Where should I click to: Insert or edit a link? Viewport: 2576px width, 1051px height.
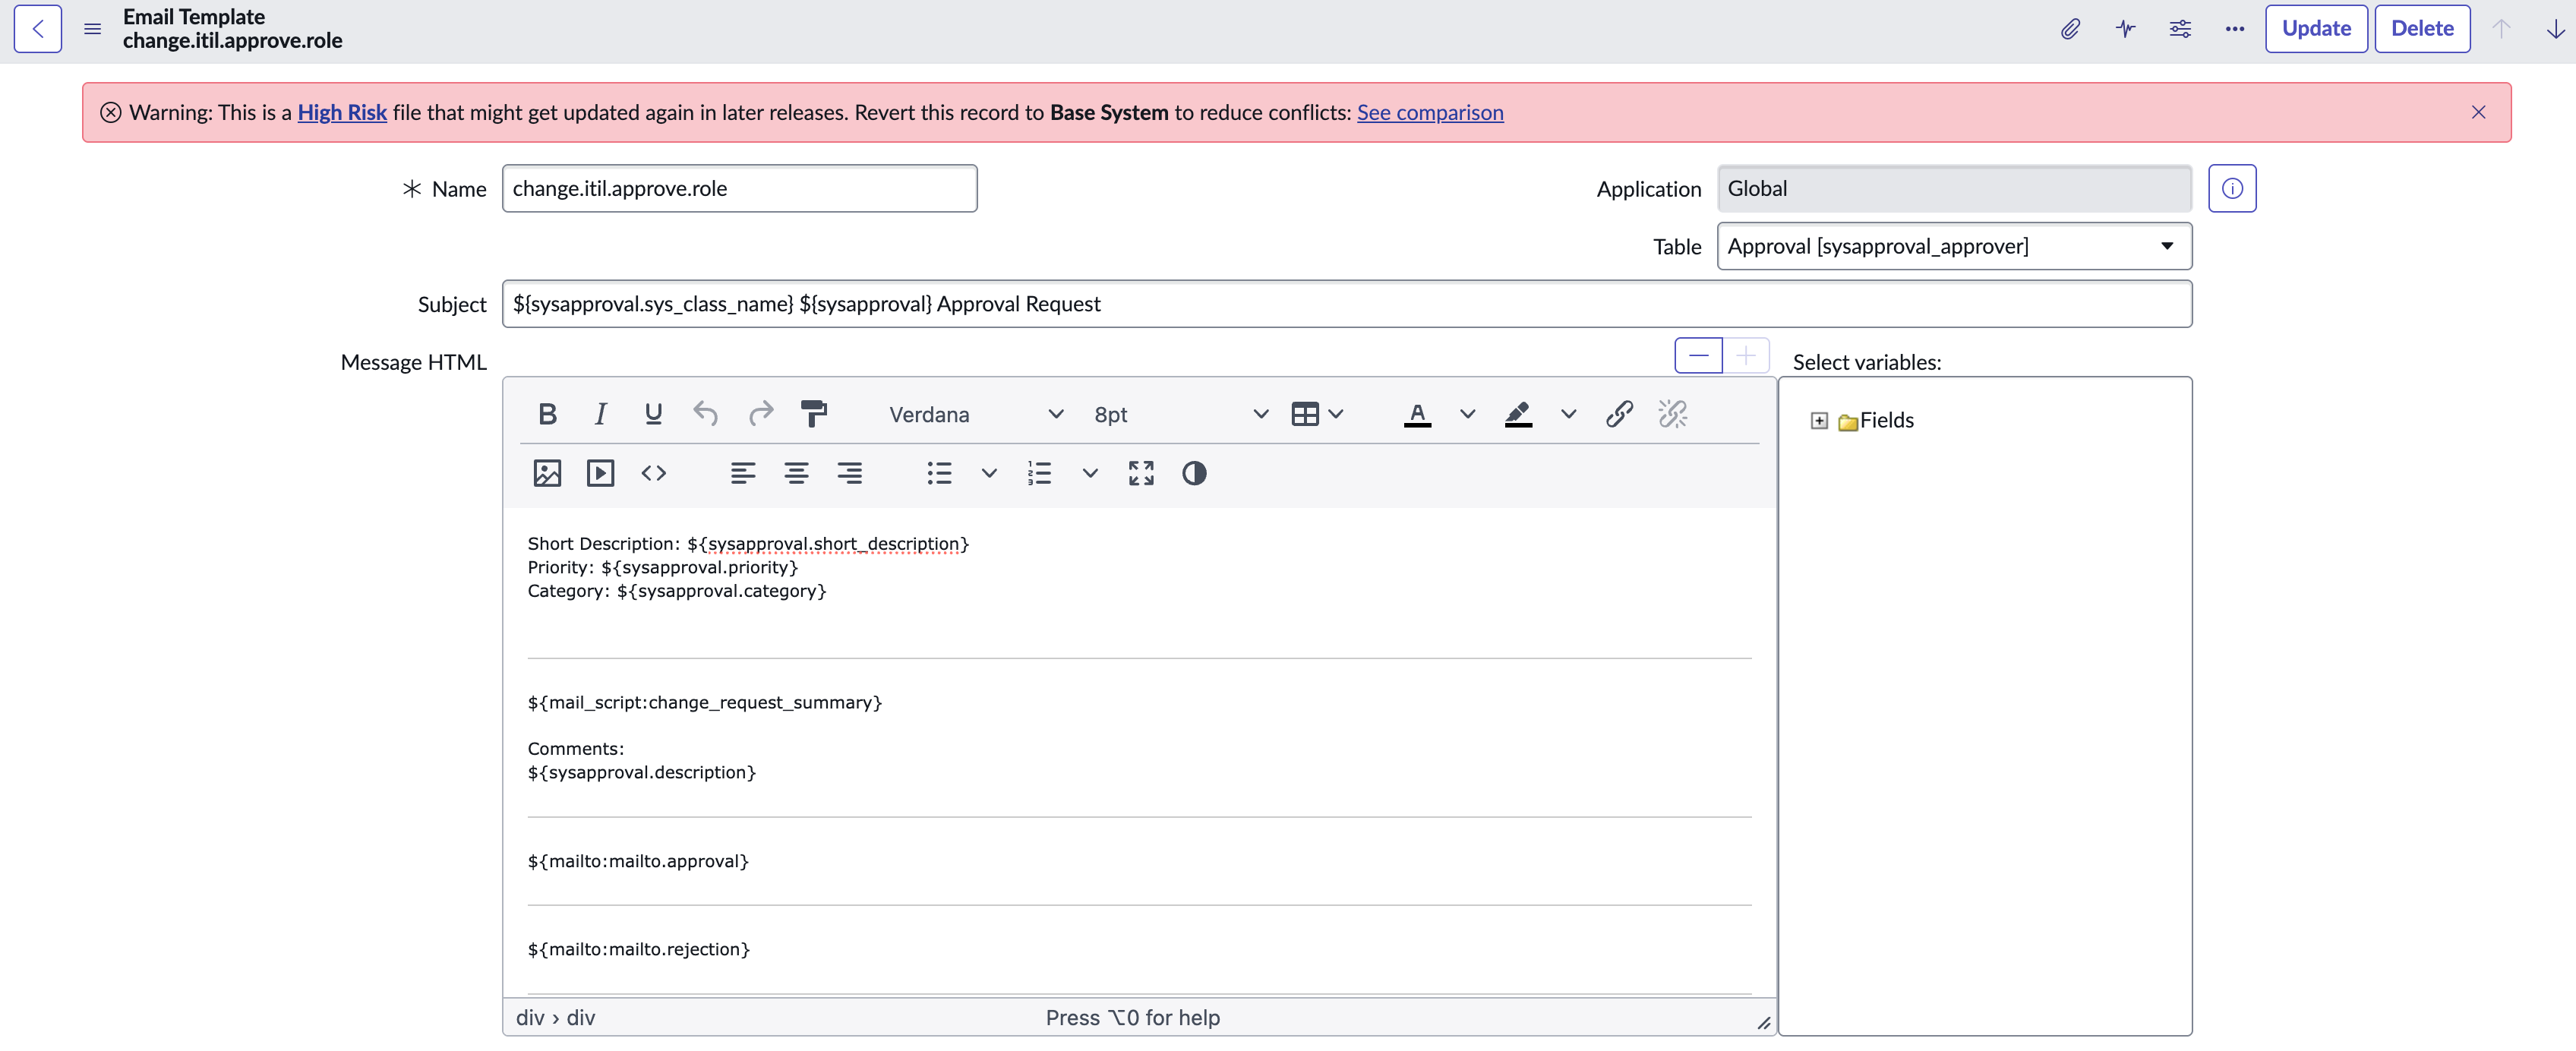click(x=1619, y=414)
